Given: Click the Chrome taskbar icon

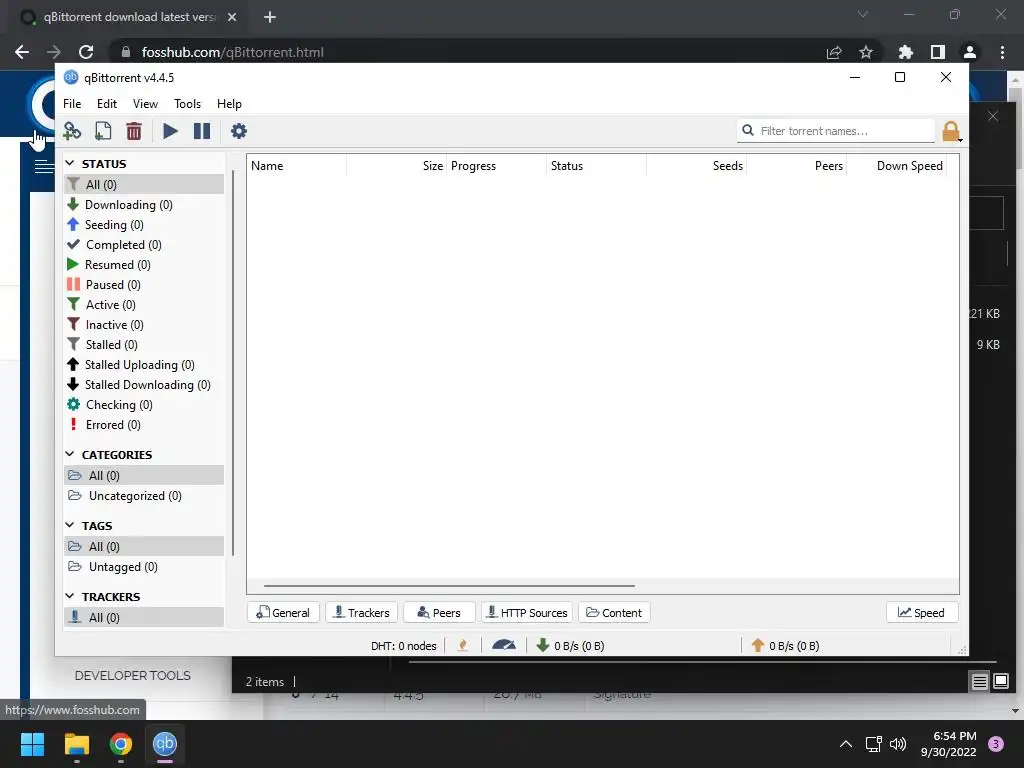Looking at the screenshot, I should point(121,744).
